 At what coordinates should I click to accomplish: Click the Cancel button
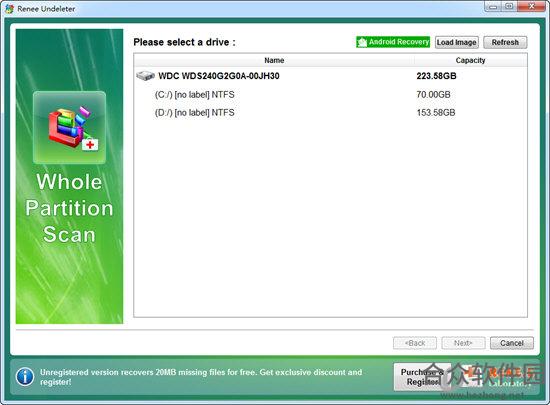point(512,343)
